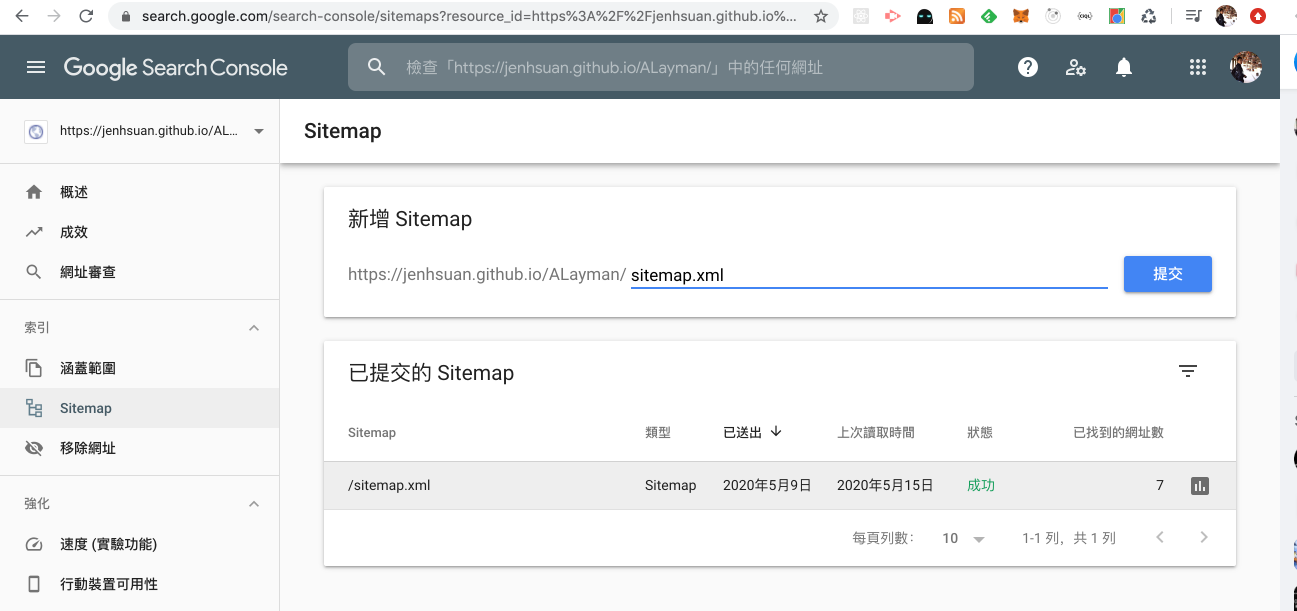Click the recycle arrows extension icon

(x=1149, y=16)
